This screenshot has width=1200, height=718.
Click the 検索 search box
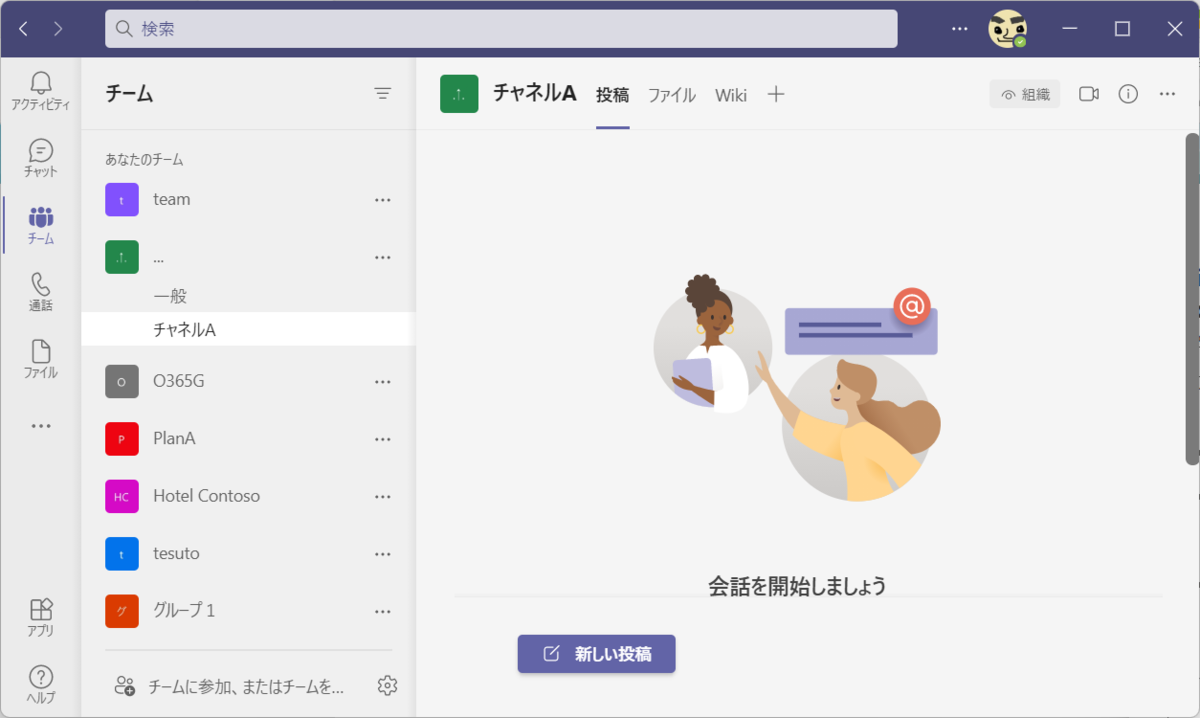click(501, 29)
